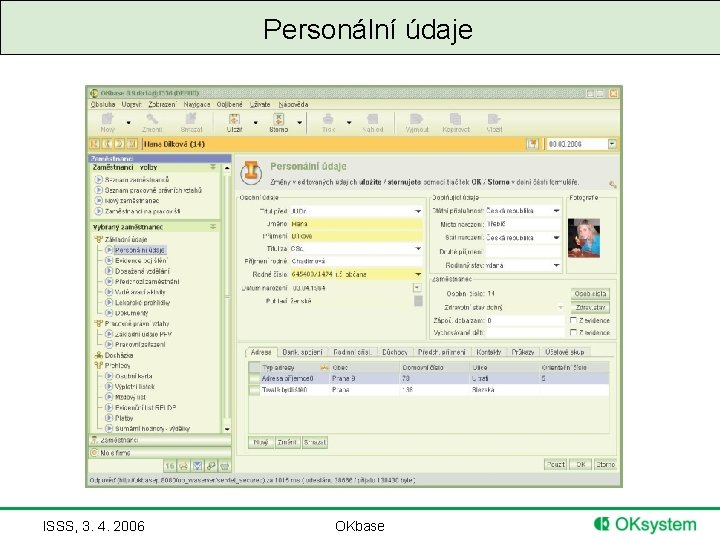Go to previous record navigation arrow

pos(107,144)
